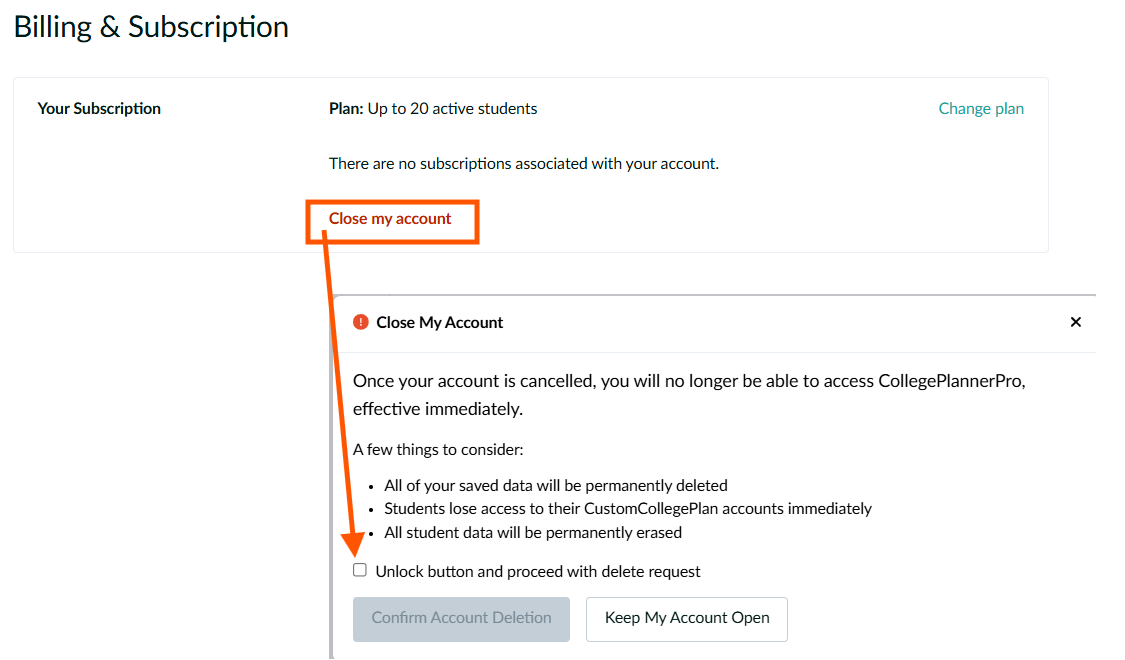Tick the Unlock button and proceed checkbox
The width and height of the screenshot is (1125, 660).
point(359,570)
